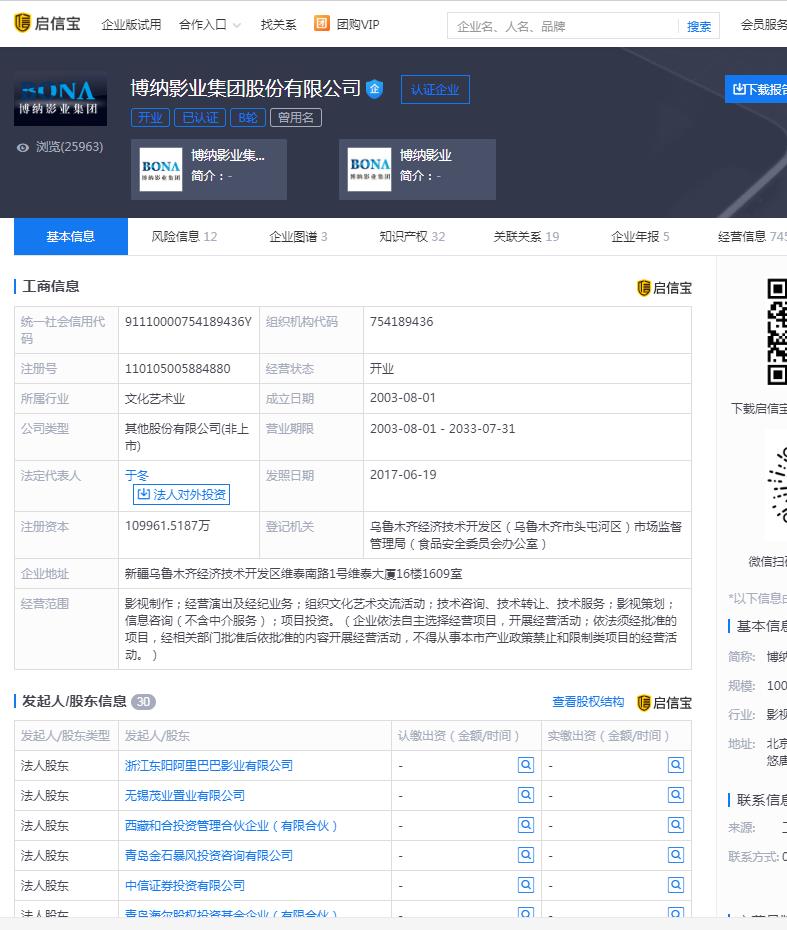The image size is (787, 930).
Task: Click magnifier icon in 浙江东阳阿里巴巴影业 认缴出资 column
Action: 525,765
